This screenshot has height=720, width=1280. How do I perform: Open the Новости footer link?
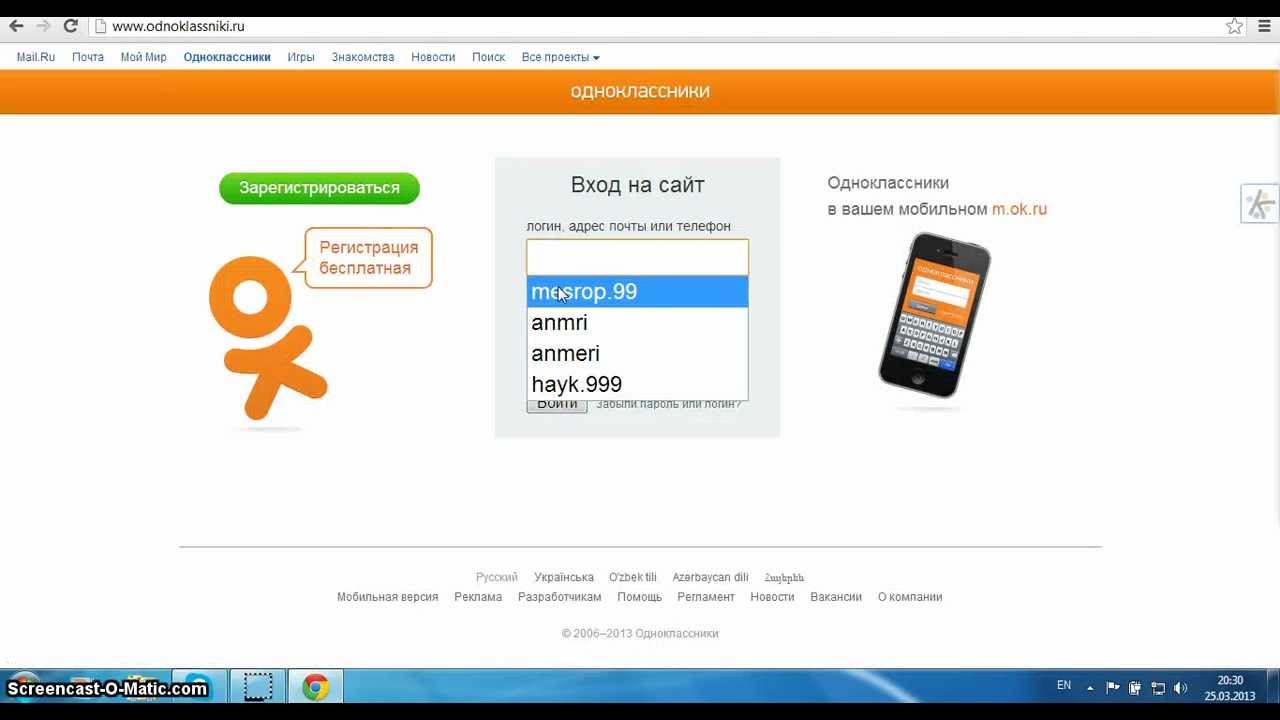coord(772,597)
